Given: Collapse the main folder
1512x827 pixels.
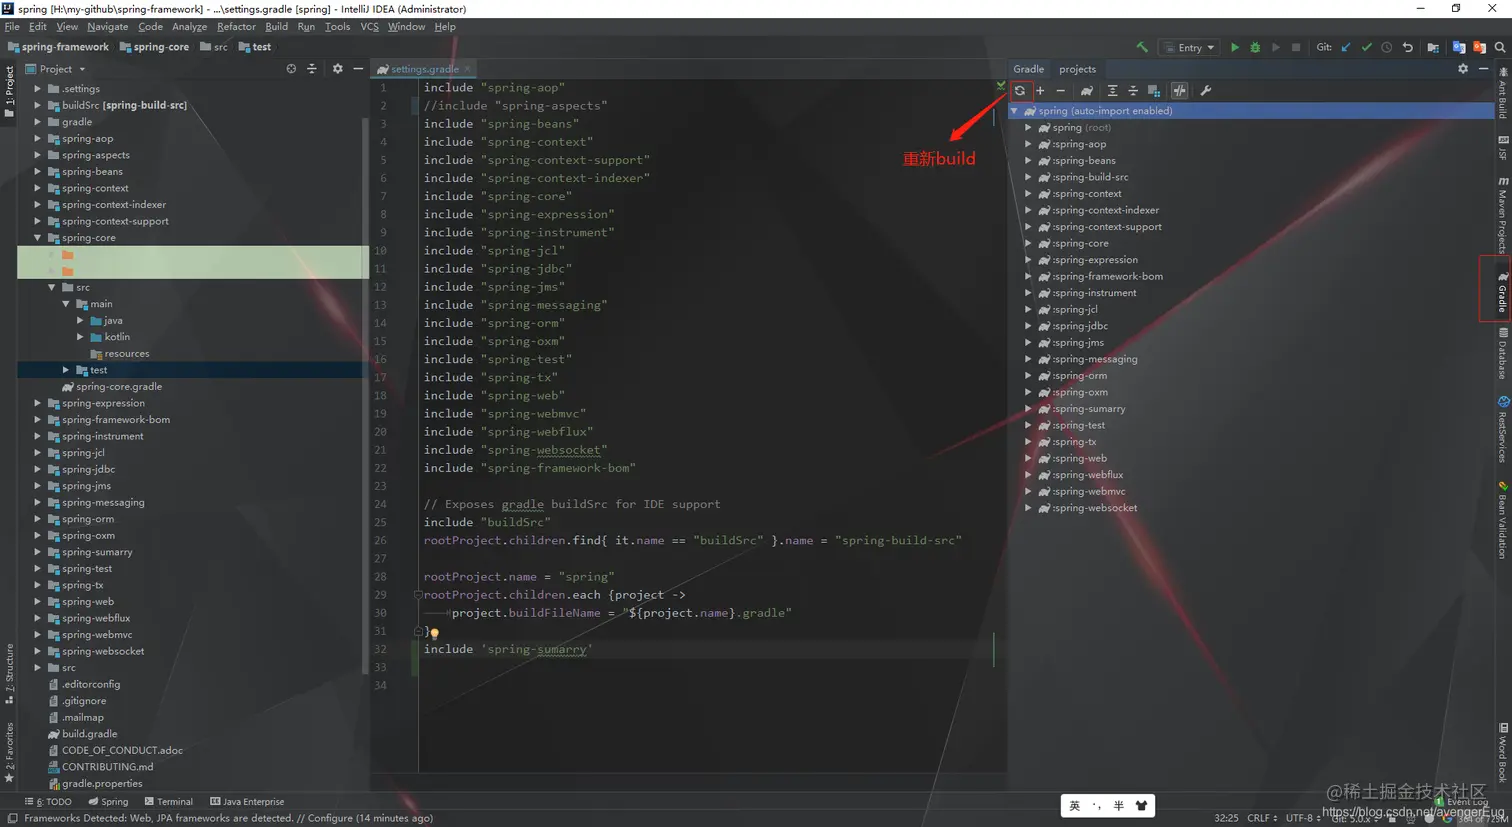Looking at the screenshot, I should point(66,304).
